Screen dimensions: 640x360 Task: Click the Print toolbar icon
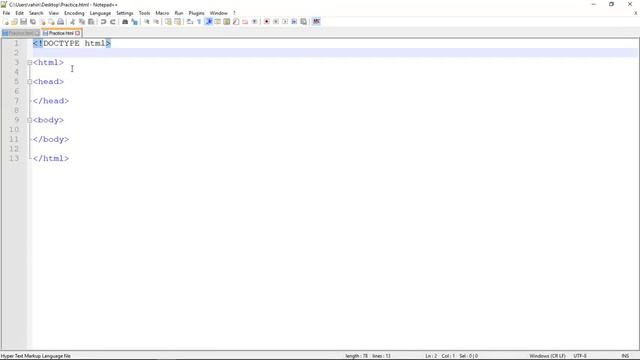60,22
